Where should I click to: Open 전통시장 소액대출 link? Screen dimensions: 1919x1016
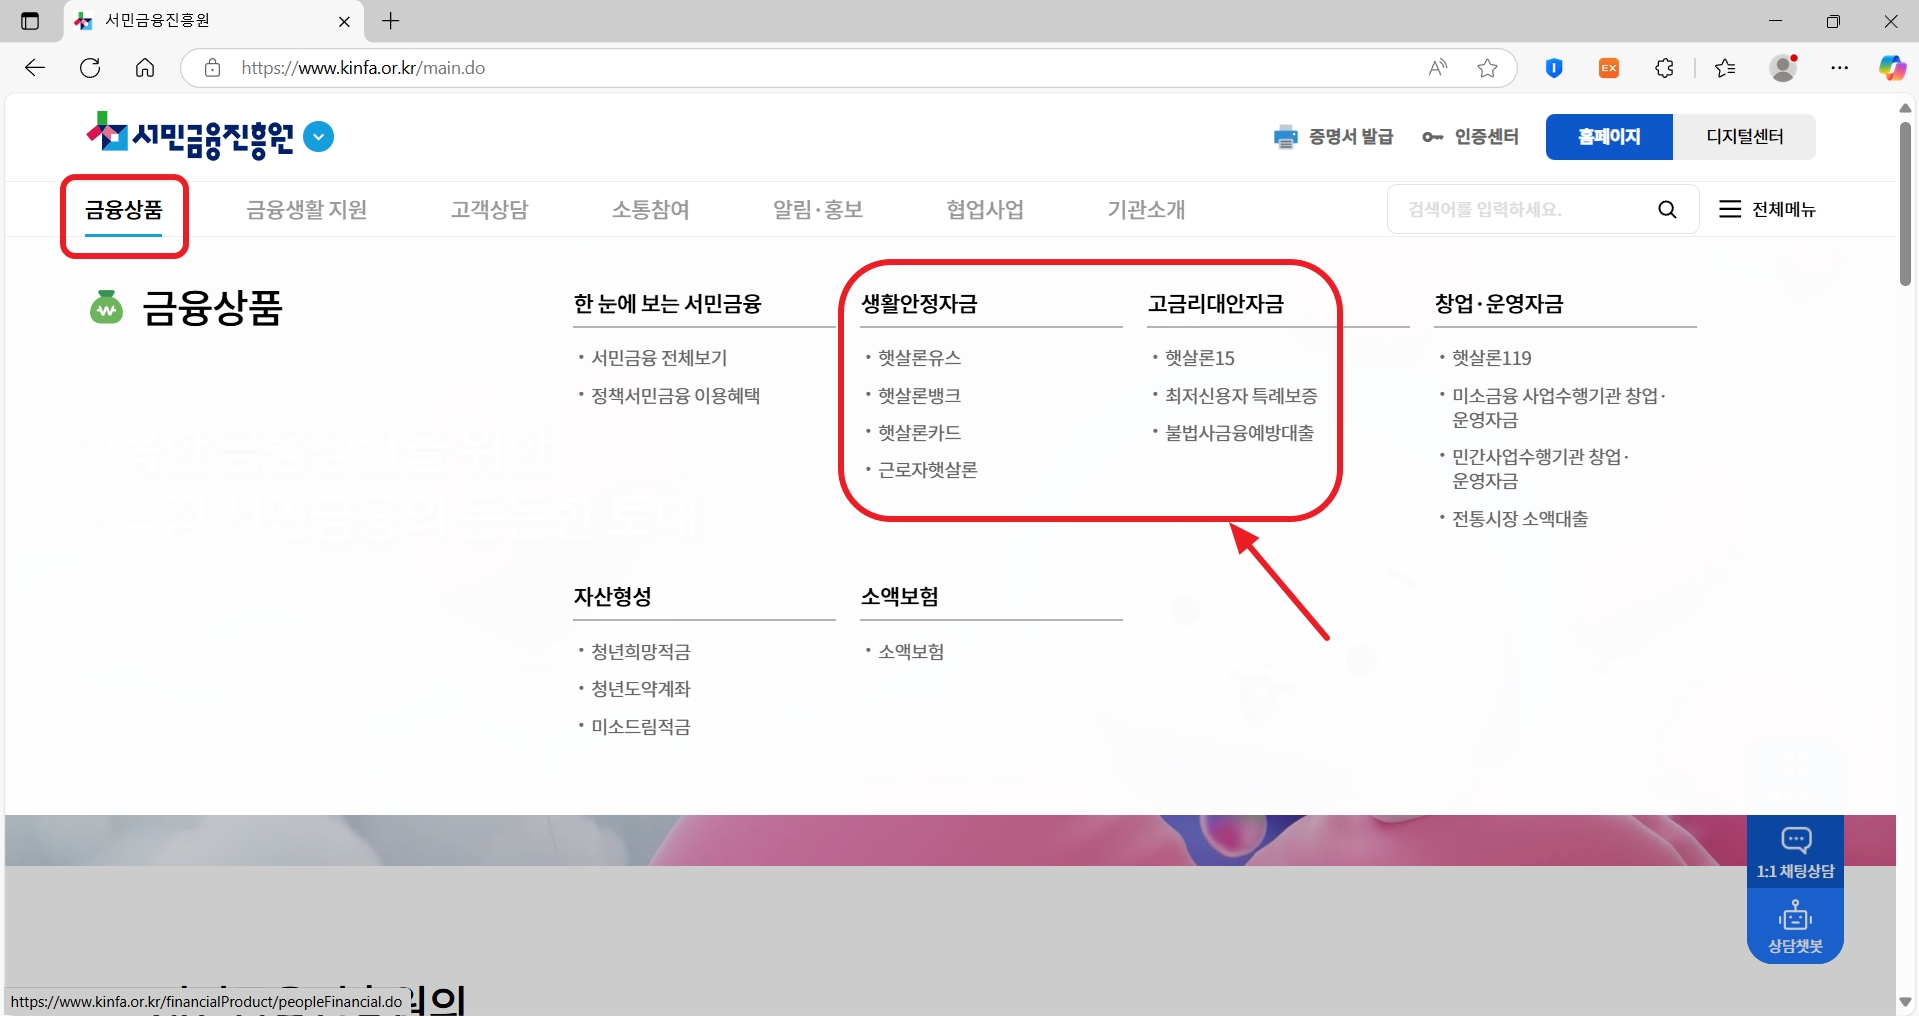(x=1519, y=519)
